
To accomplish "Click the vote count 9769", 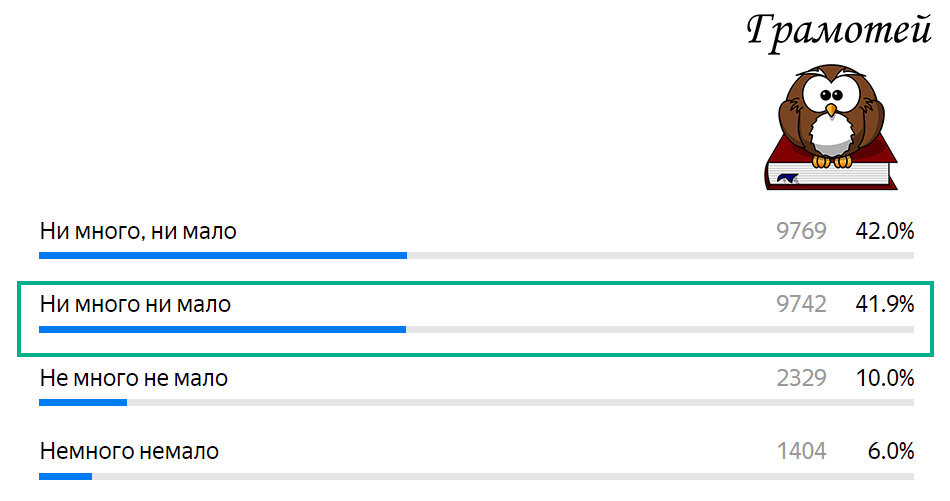I will point(802,231).
